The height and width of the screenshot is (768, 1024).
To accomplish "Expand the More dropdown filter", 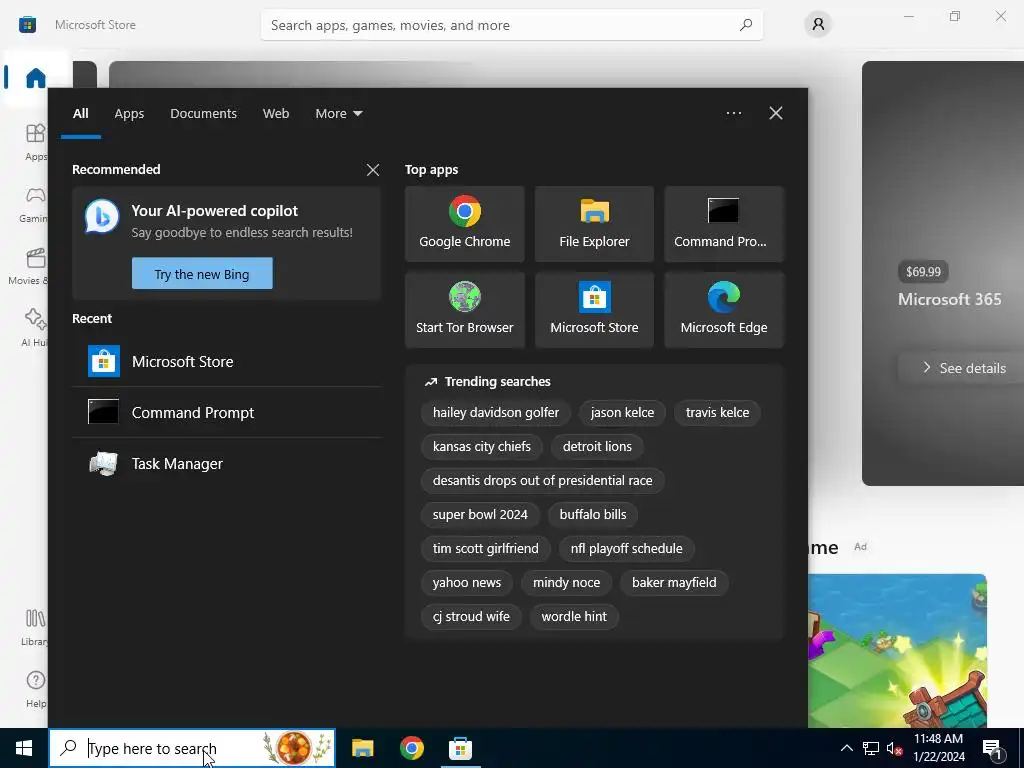I will coord(338,114).
